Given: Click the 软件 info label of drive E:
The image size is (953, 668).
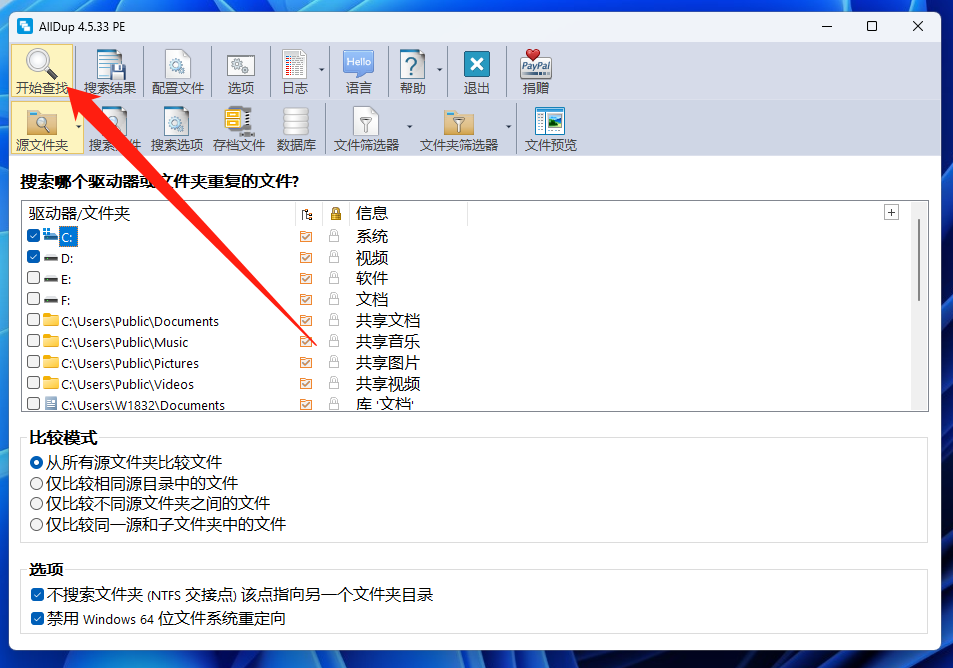Looking at the screenshot, I should point(371,278).
